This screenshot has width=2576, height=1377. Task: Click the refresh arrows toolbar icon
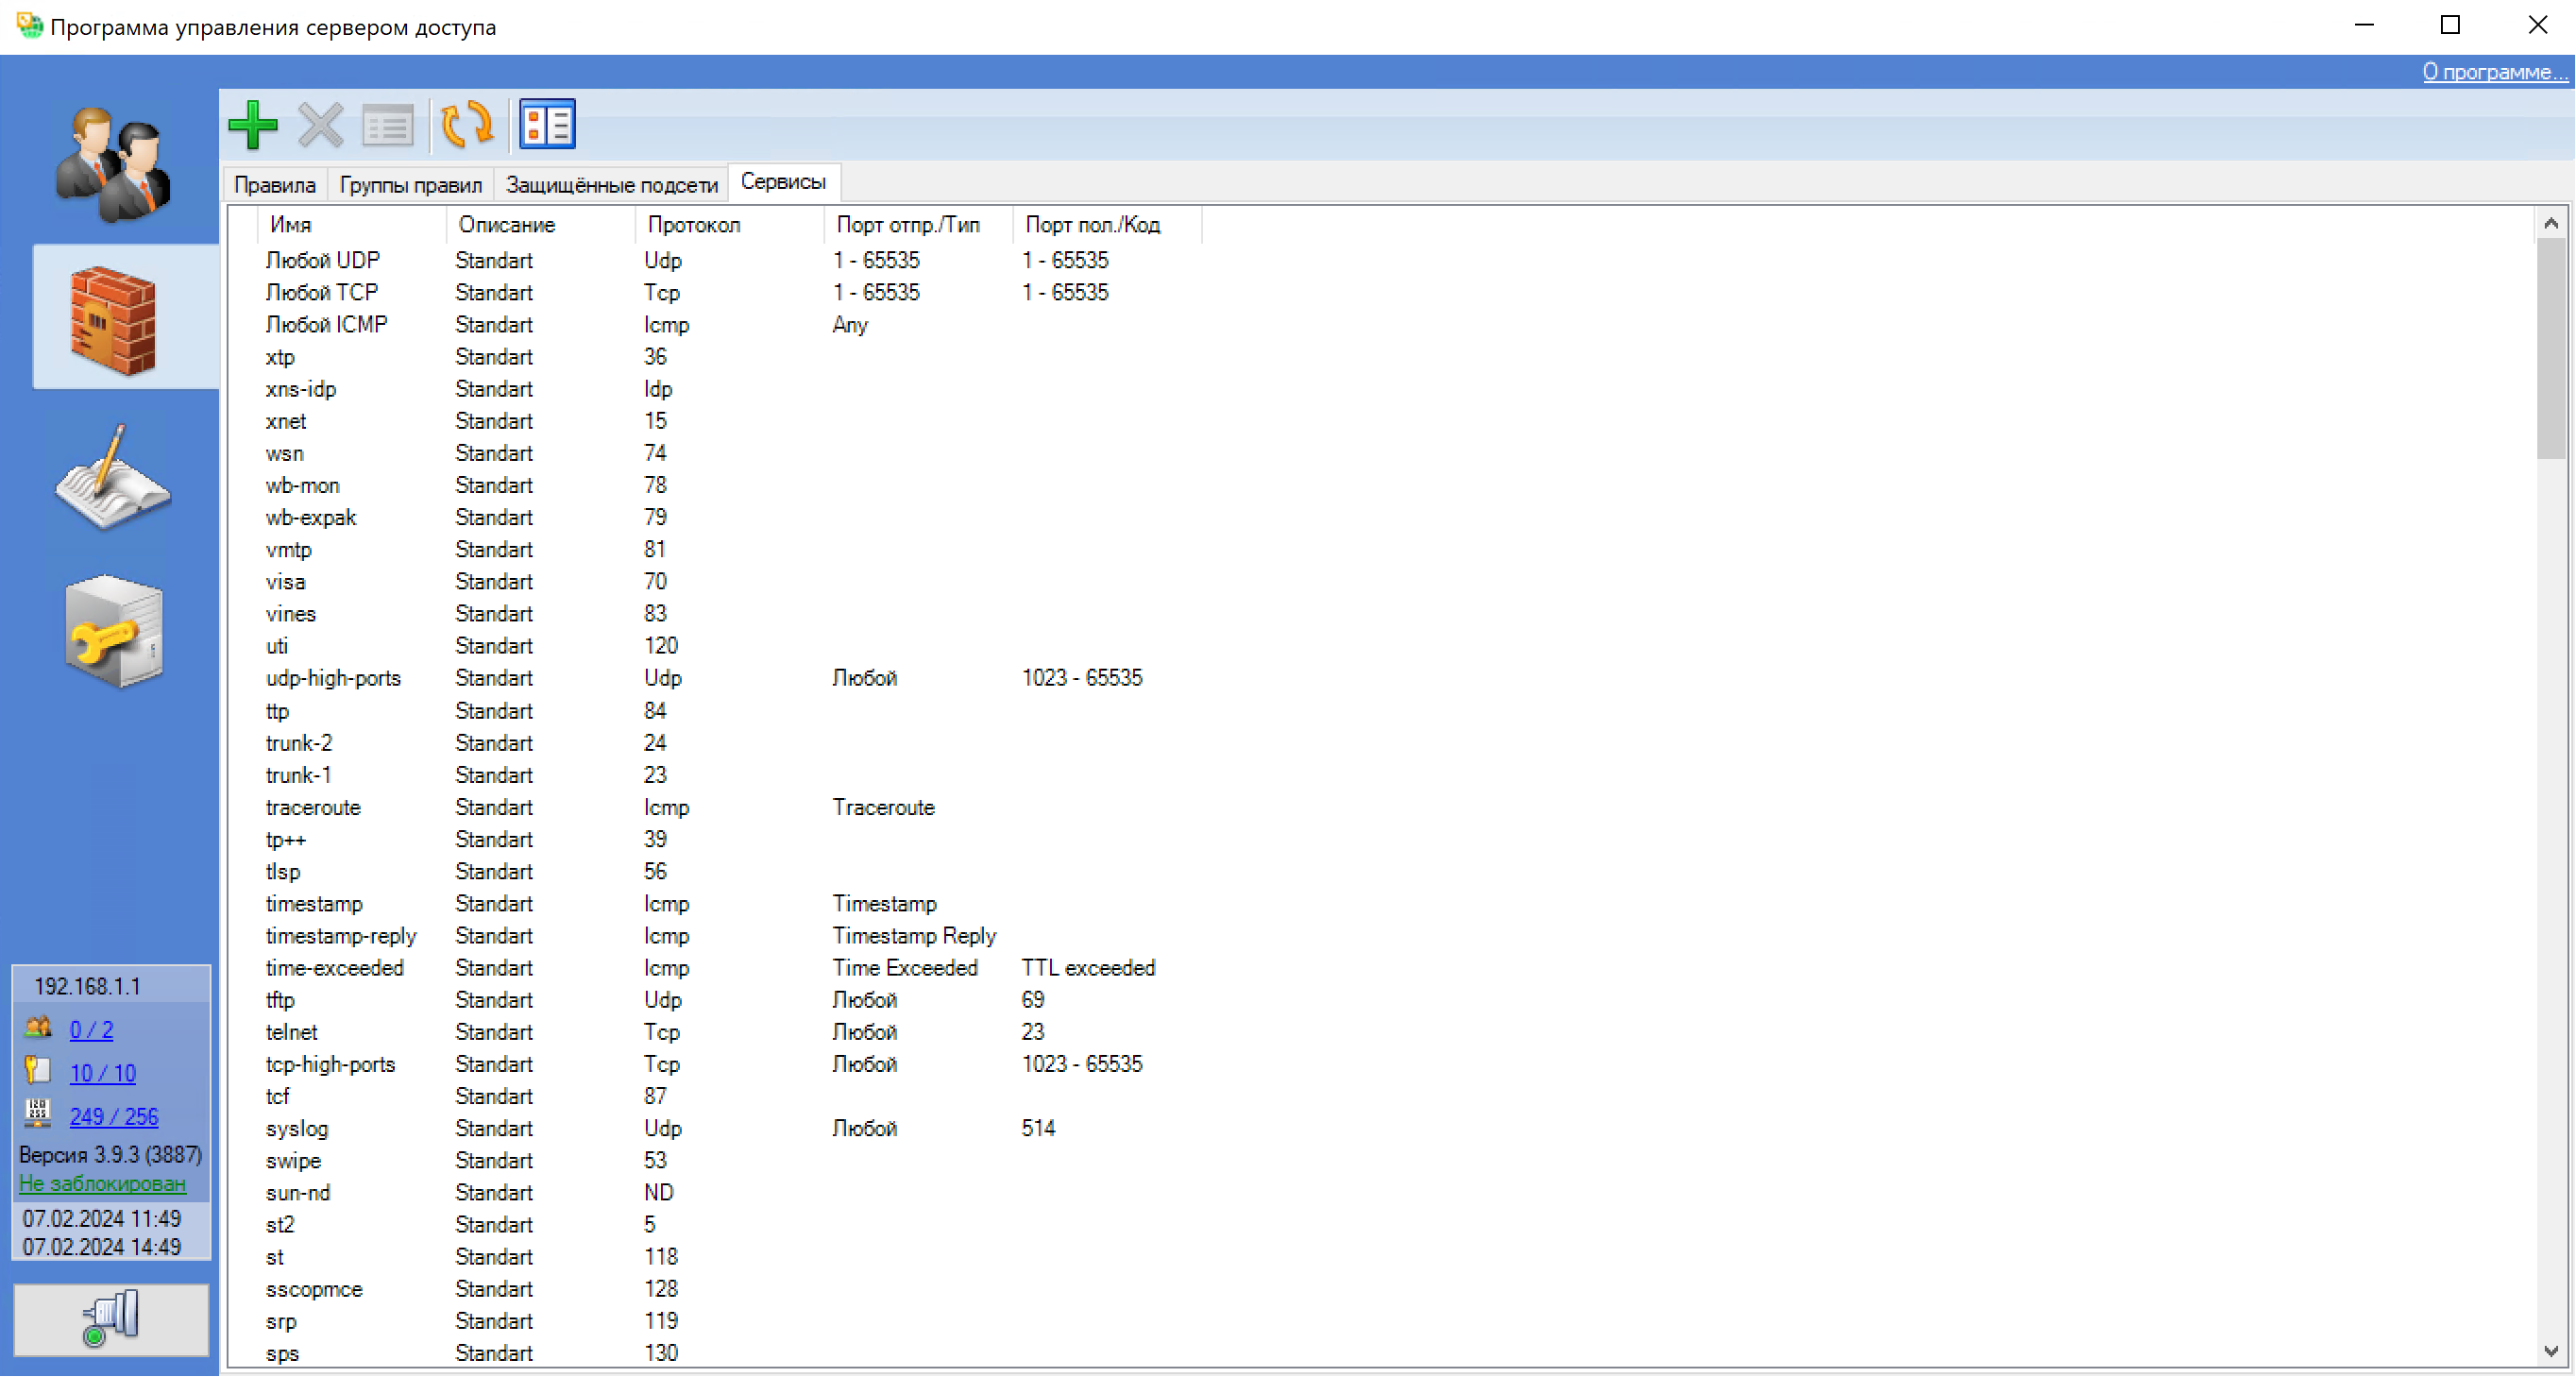(467, 126)
